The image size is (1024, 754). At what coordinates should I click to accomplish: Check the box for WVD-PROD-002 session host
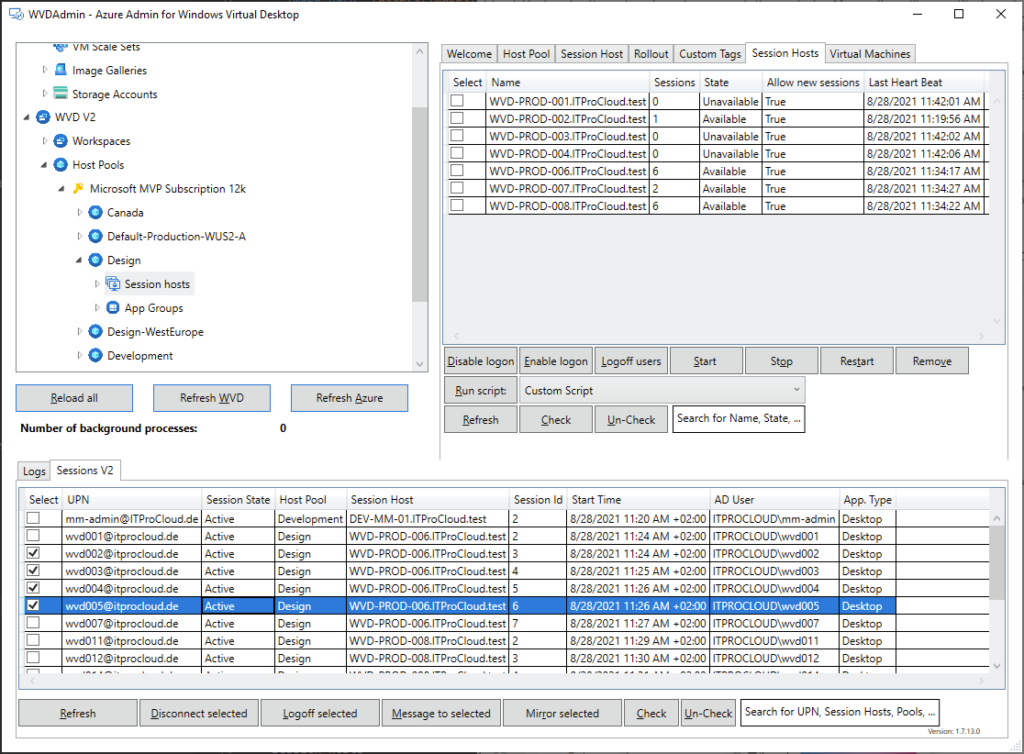457,119
